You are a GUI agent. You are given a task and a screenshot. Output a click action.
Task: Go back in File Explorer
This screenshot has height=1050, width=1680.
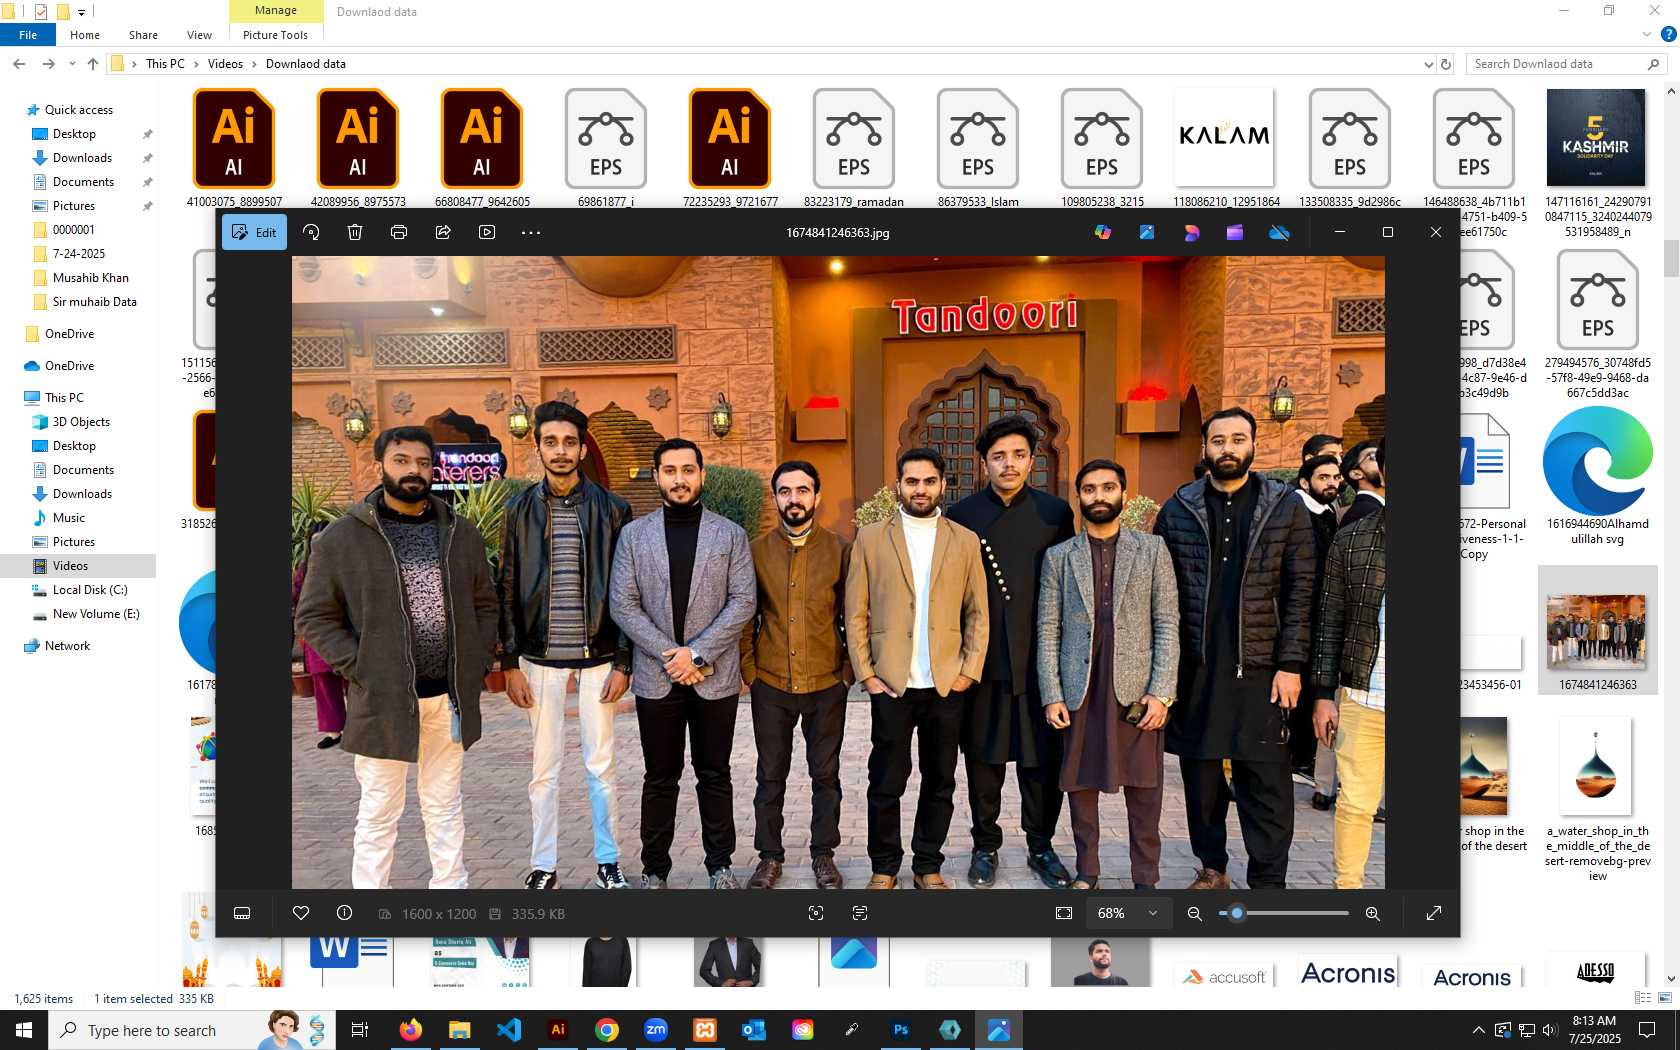pos(19,64)
